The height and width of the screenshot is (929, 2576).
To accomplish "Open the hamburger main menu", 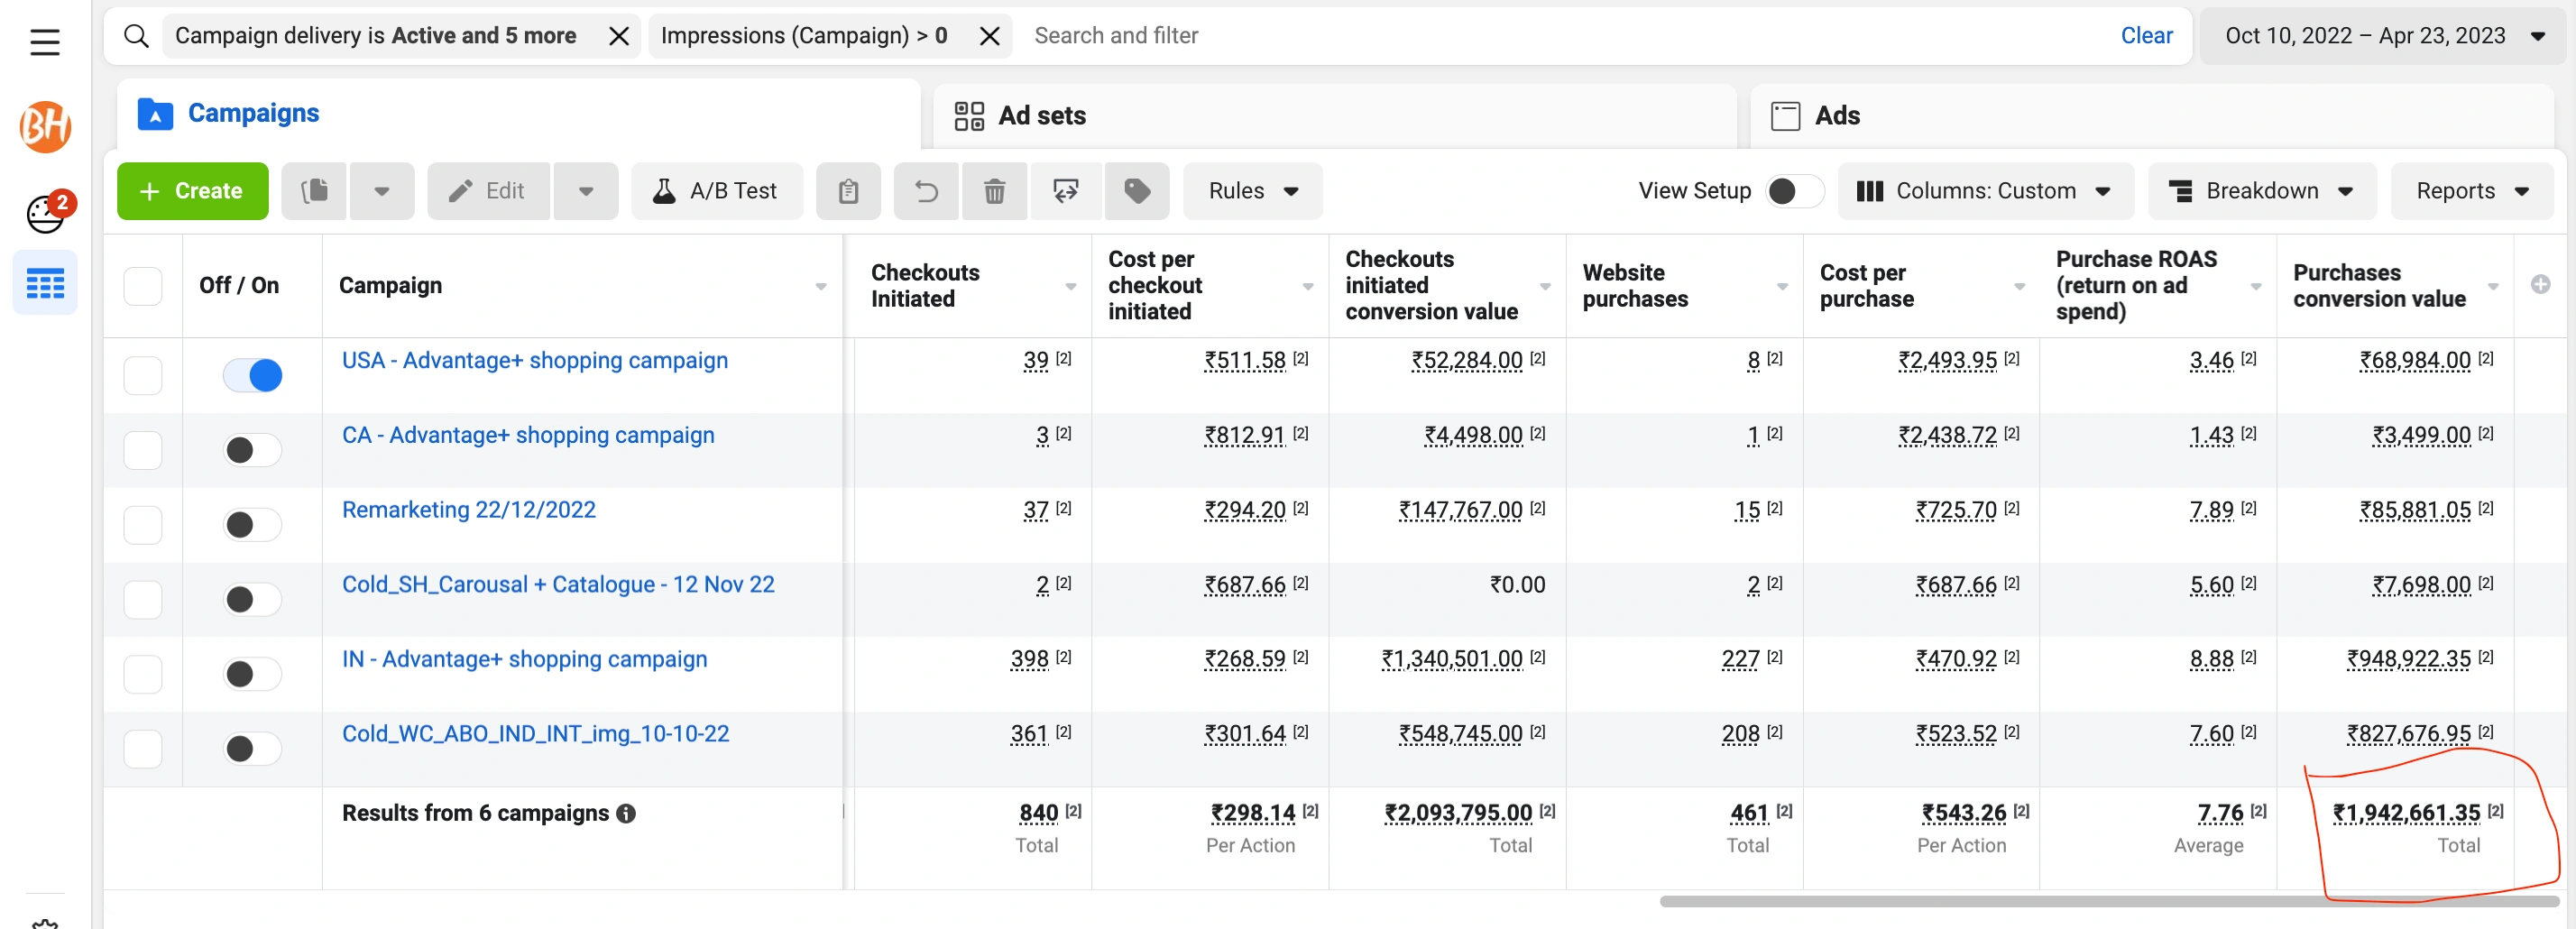I will (45, 42).
